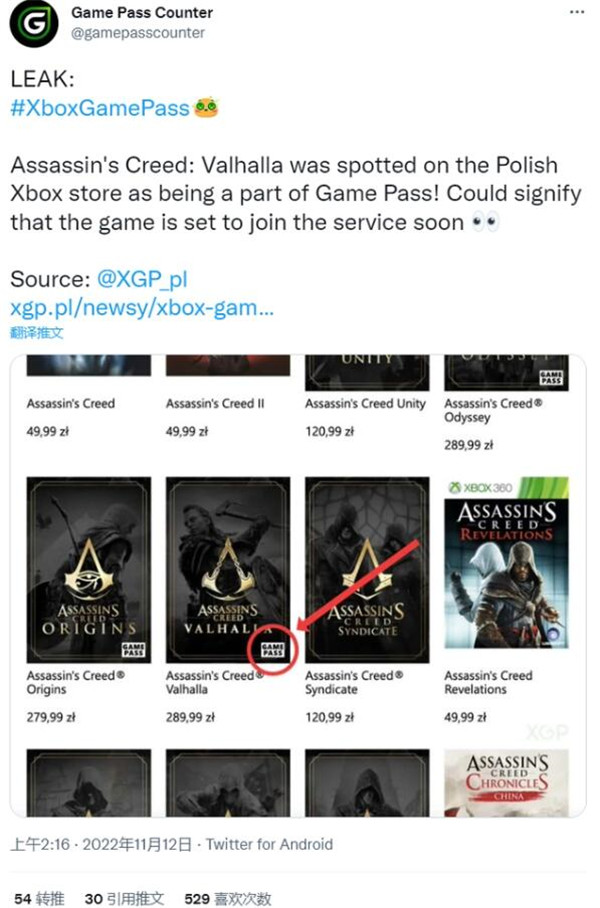Follow the xgp.pl newsy link
The height and width of the screenshot is (908, 600).
click(142, 307)
